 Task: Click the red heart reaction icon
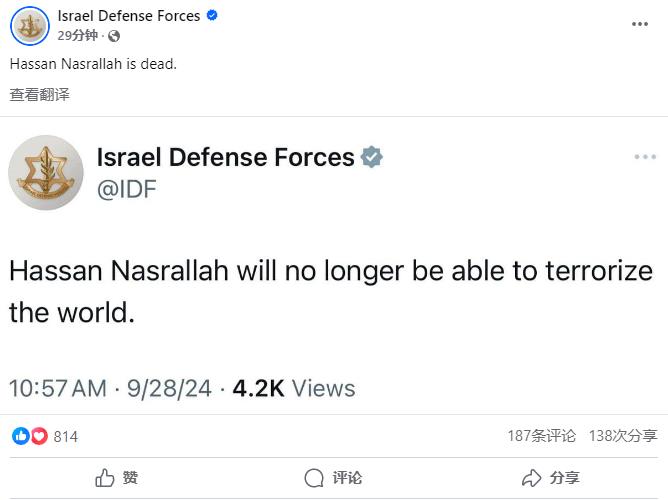(39, 436)
